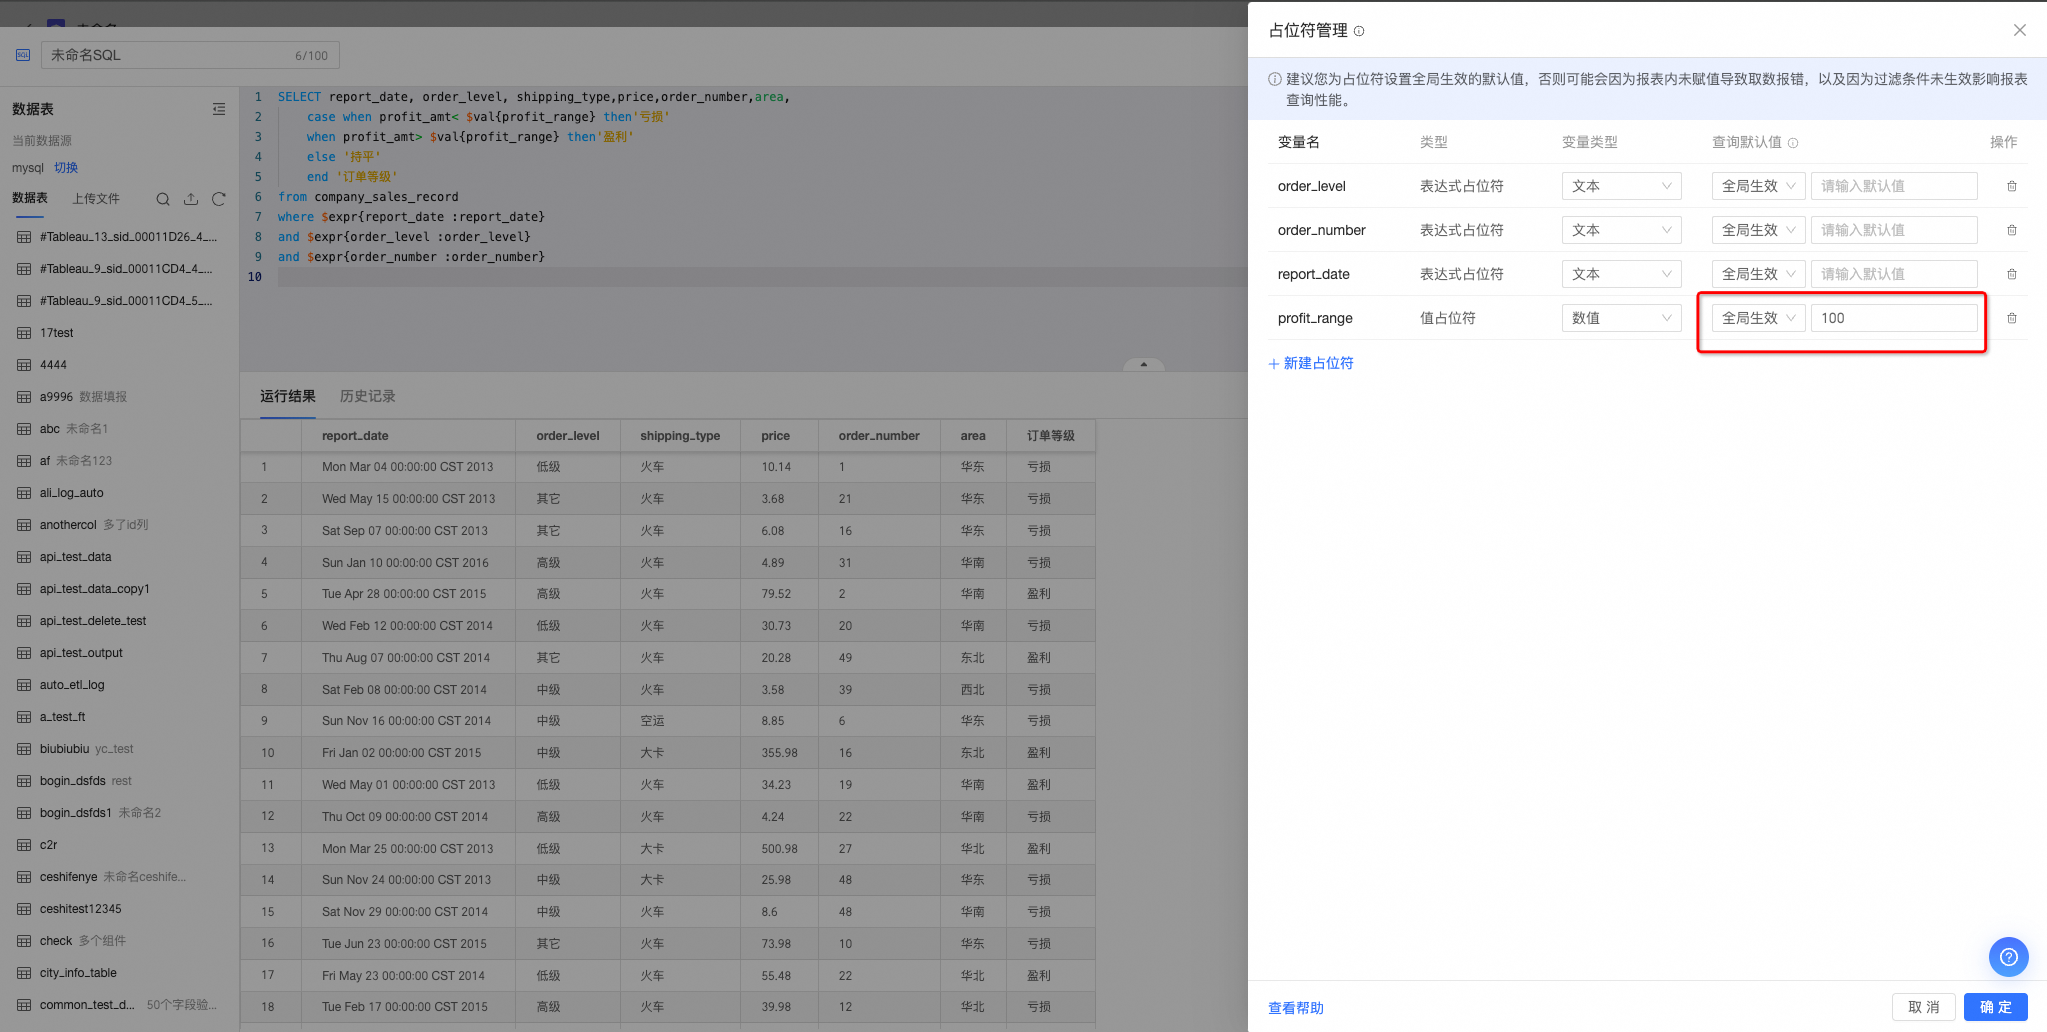Collapse the results pane with arrow handle
2047x1032 pixels.
point(1144,365)
